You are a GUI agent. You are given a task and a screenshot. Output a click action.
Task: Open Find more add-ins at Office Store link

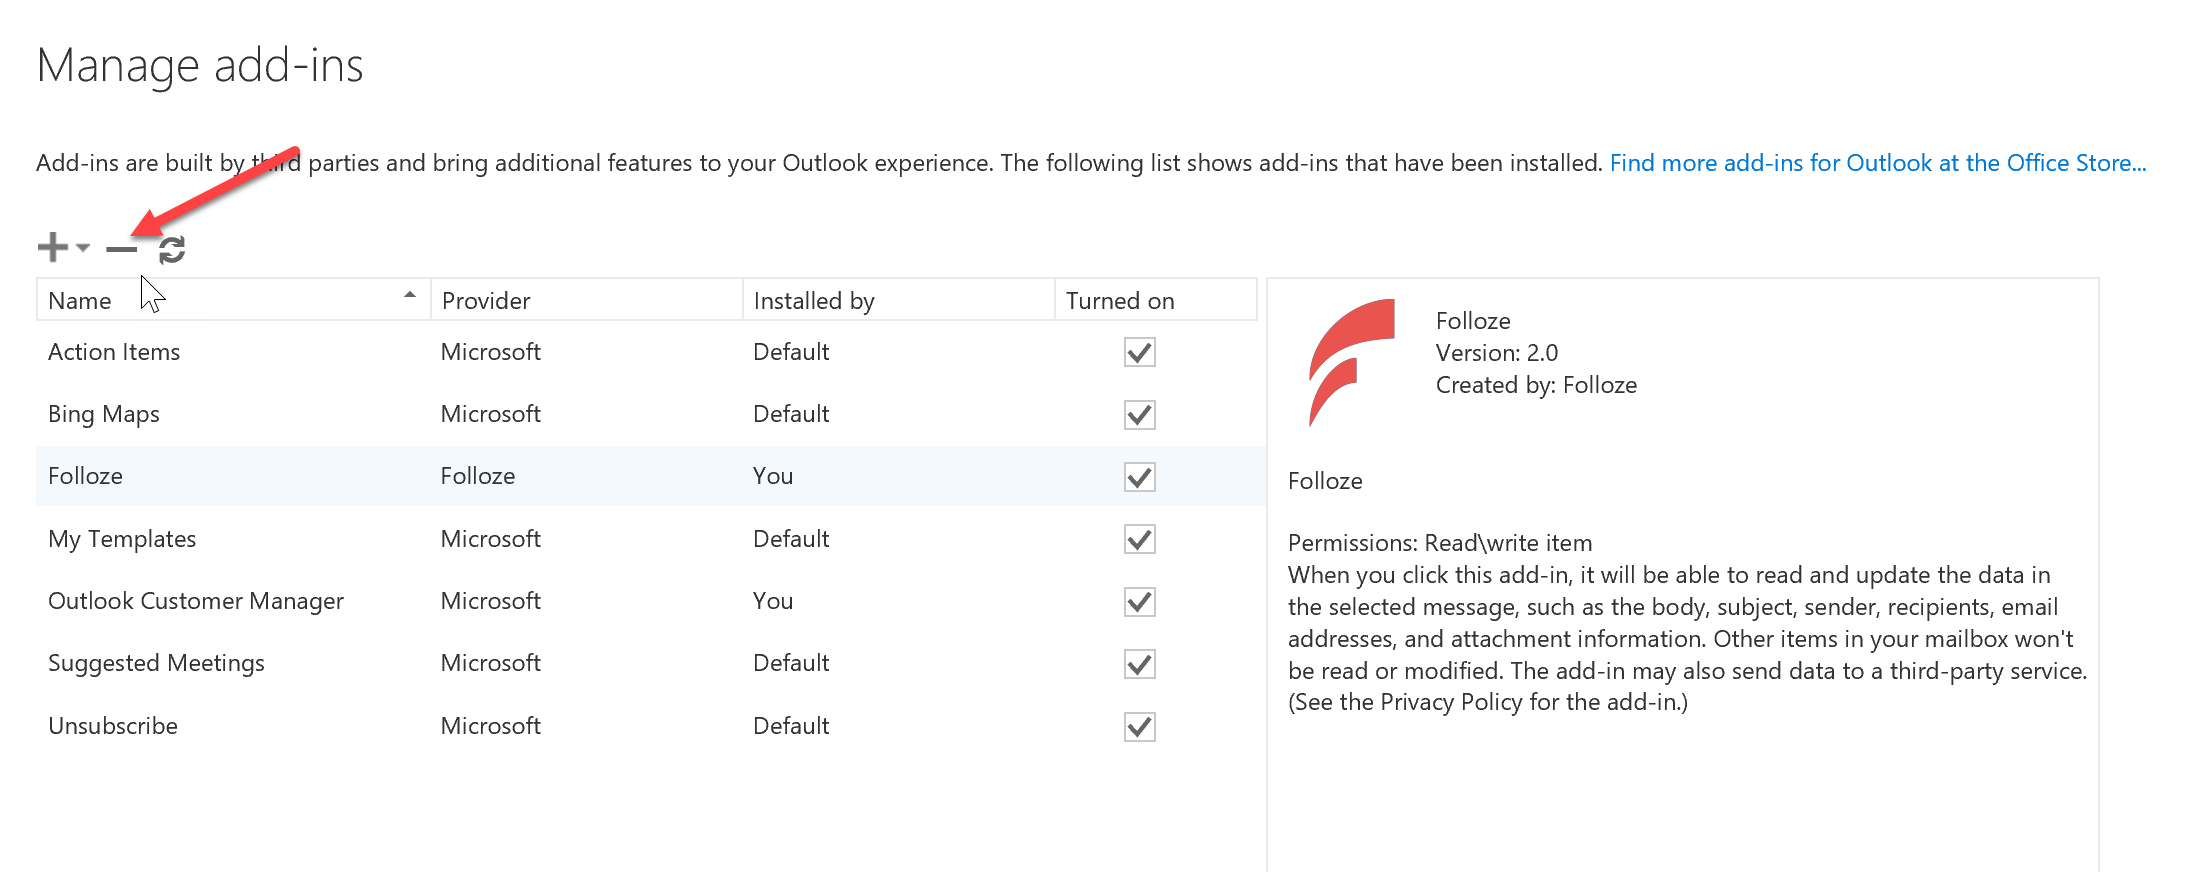[1878, 163]
